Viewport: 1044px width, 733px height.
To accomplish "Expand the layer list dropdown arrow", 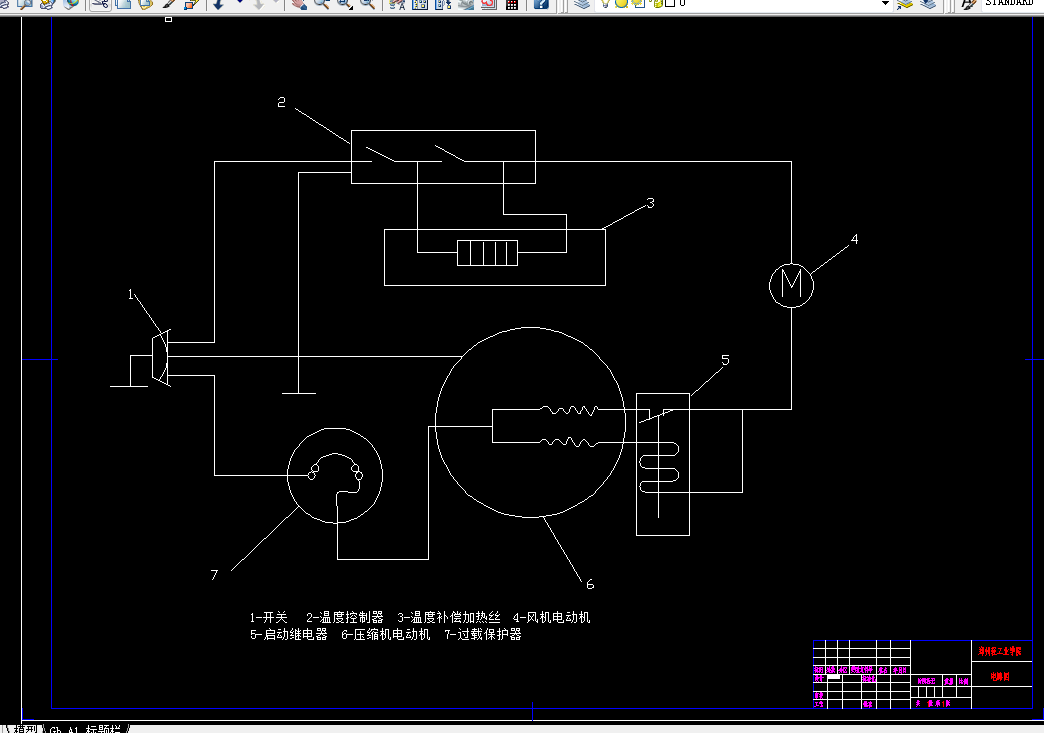I will (885, 3).
